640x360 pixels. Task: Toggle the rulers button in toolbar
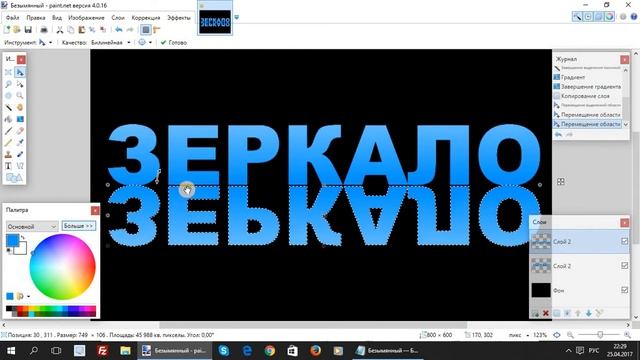coord(157,30)
